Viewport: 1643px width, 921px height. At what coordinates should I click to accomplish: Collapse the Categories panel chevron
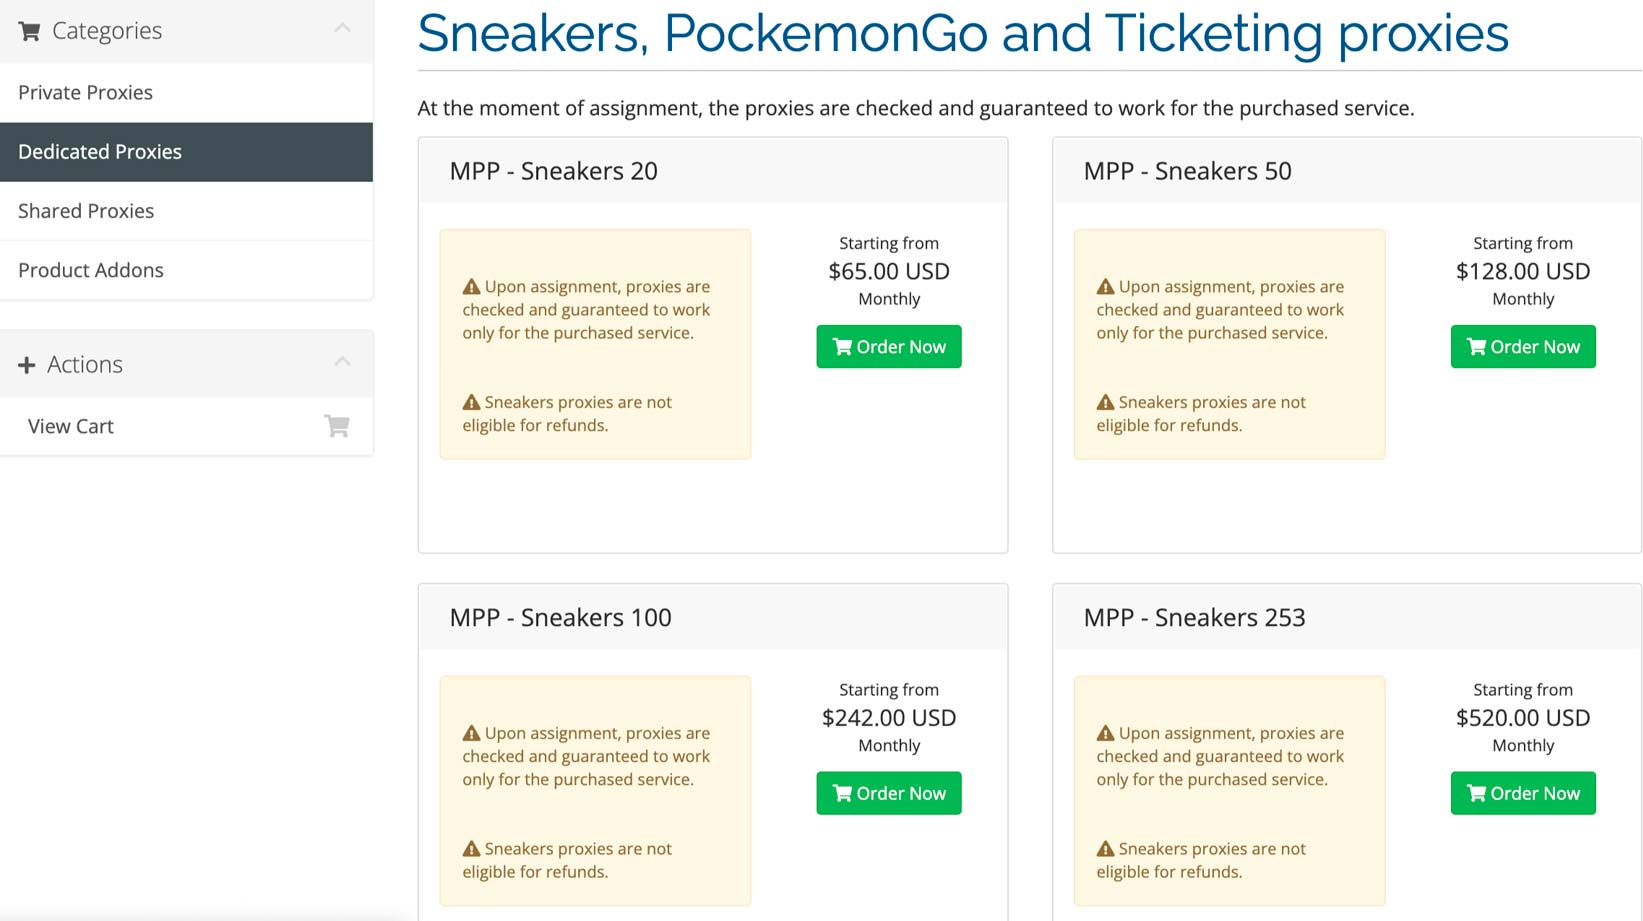coord(342,28)
